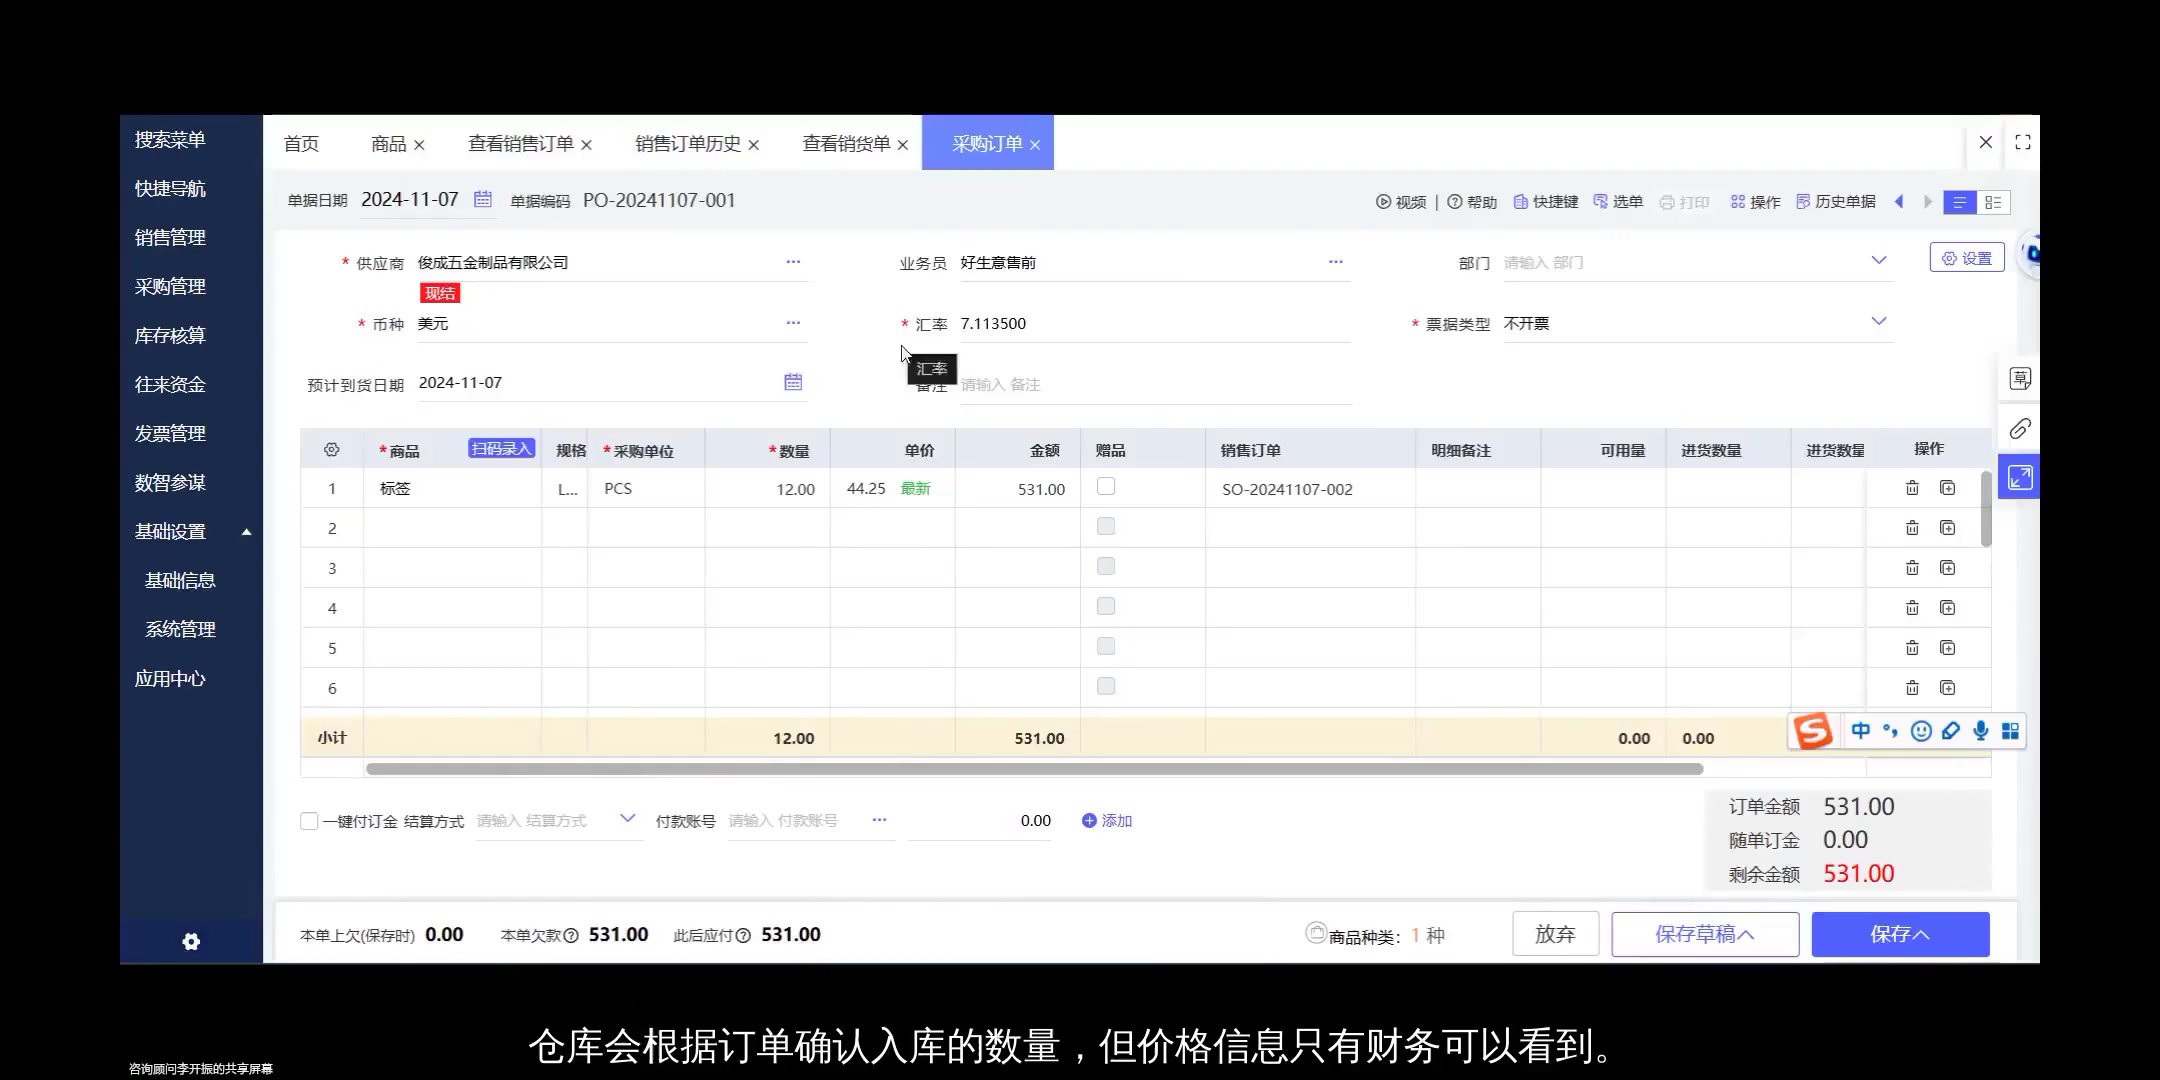Open Sogou input voice dictation microphone
The width and height of the screenshot is (2160, 1080).
(1981, 731)
